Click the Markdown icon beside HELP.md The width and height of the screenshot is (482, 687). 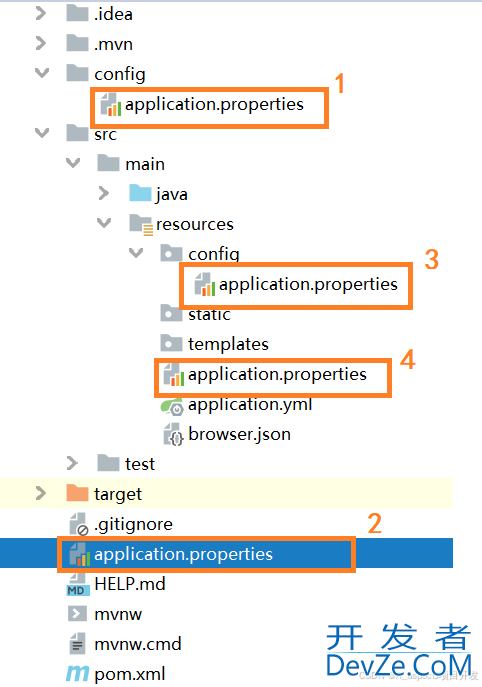(78, 584)
